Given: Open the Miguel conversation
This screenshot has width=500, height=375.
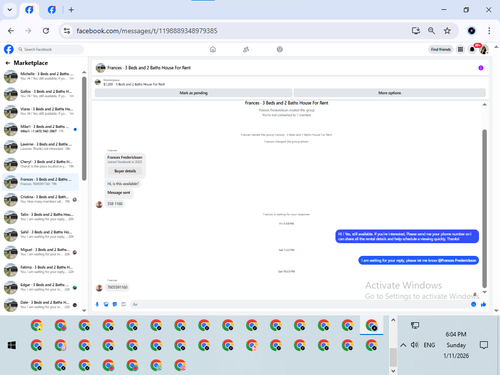Looking at the screenshot, I should click(x=40, y=252).
